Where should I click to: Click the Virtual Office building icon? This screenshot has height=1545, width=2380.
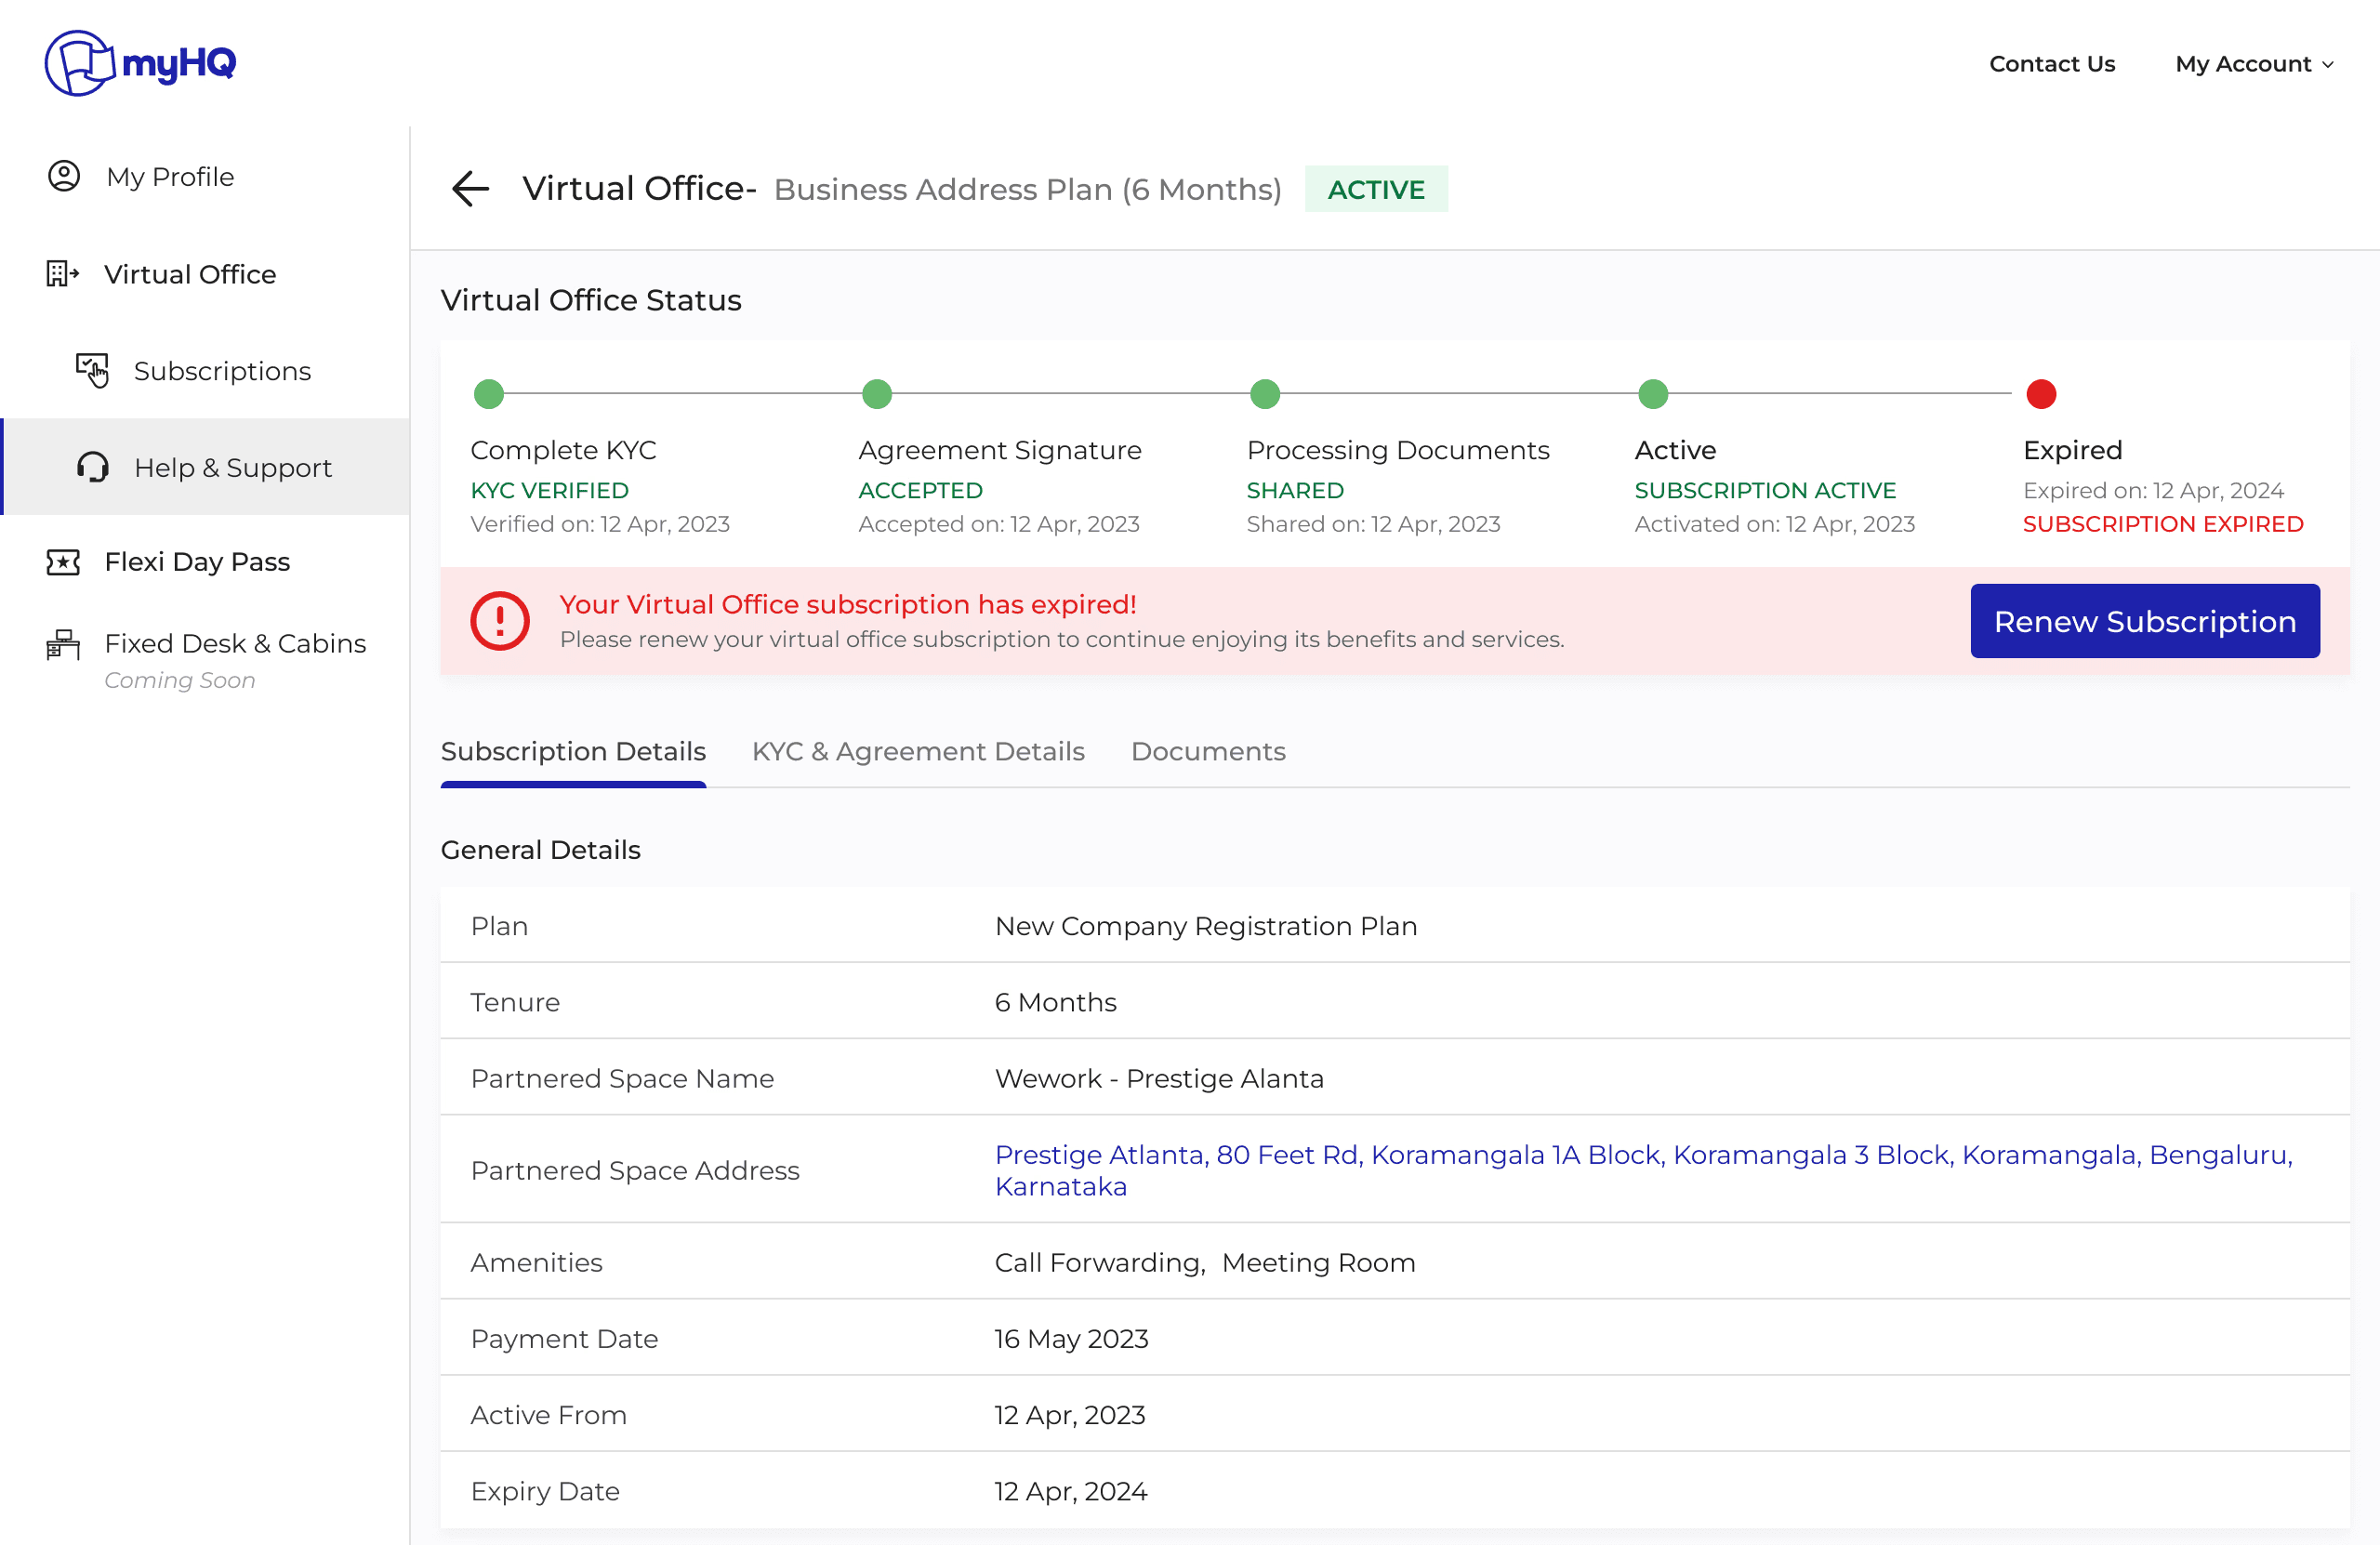[62, 274]
